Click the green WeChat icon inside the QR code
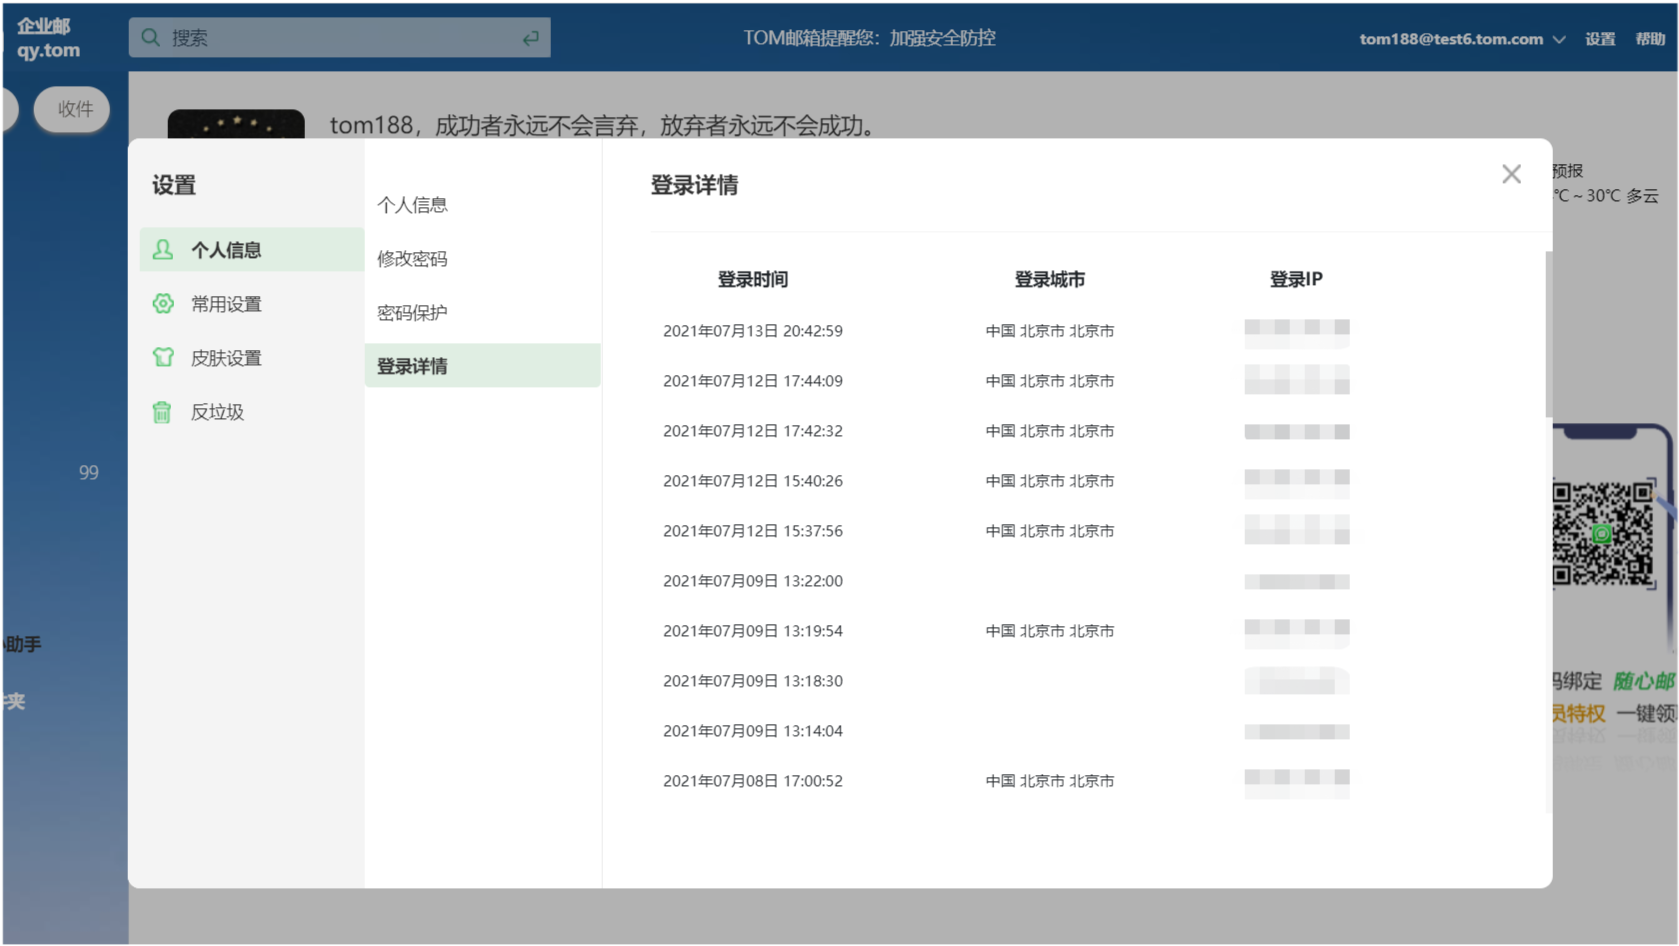Viewport: 1679px width, 946px height. coord(1601,535)
